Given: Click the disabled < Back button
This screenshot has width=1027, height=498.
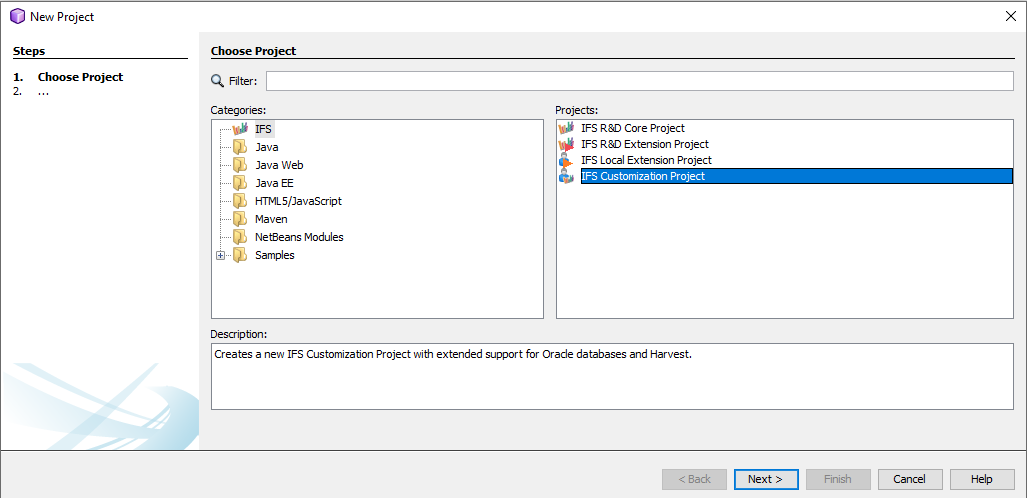Looking at the screenshot, I should [694, 479].
